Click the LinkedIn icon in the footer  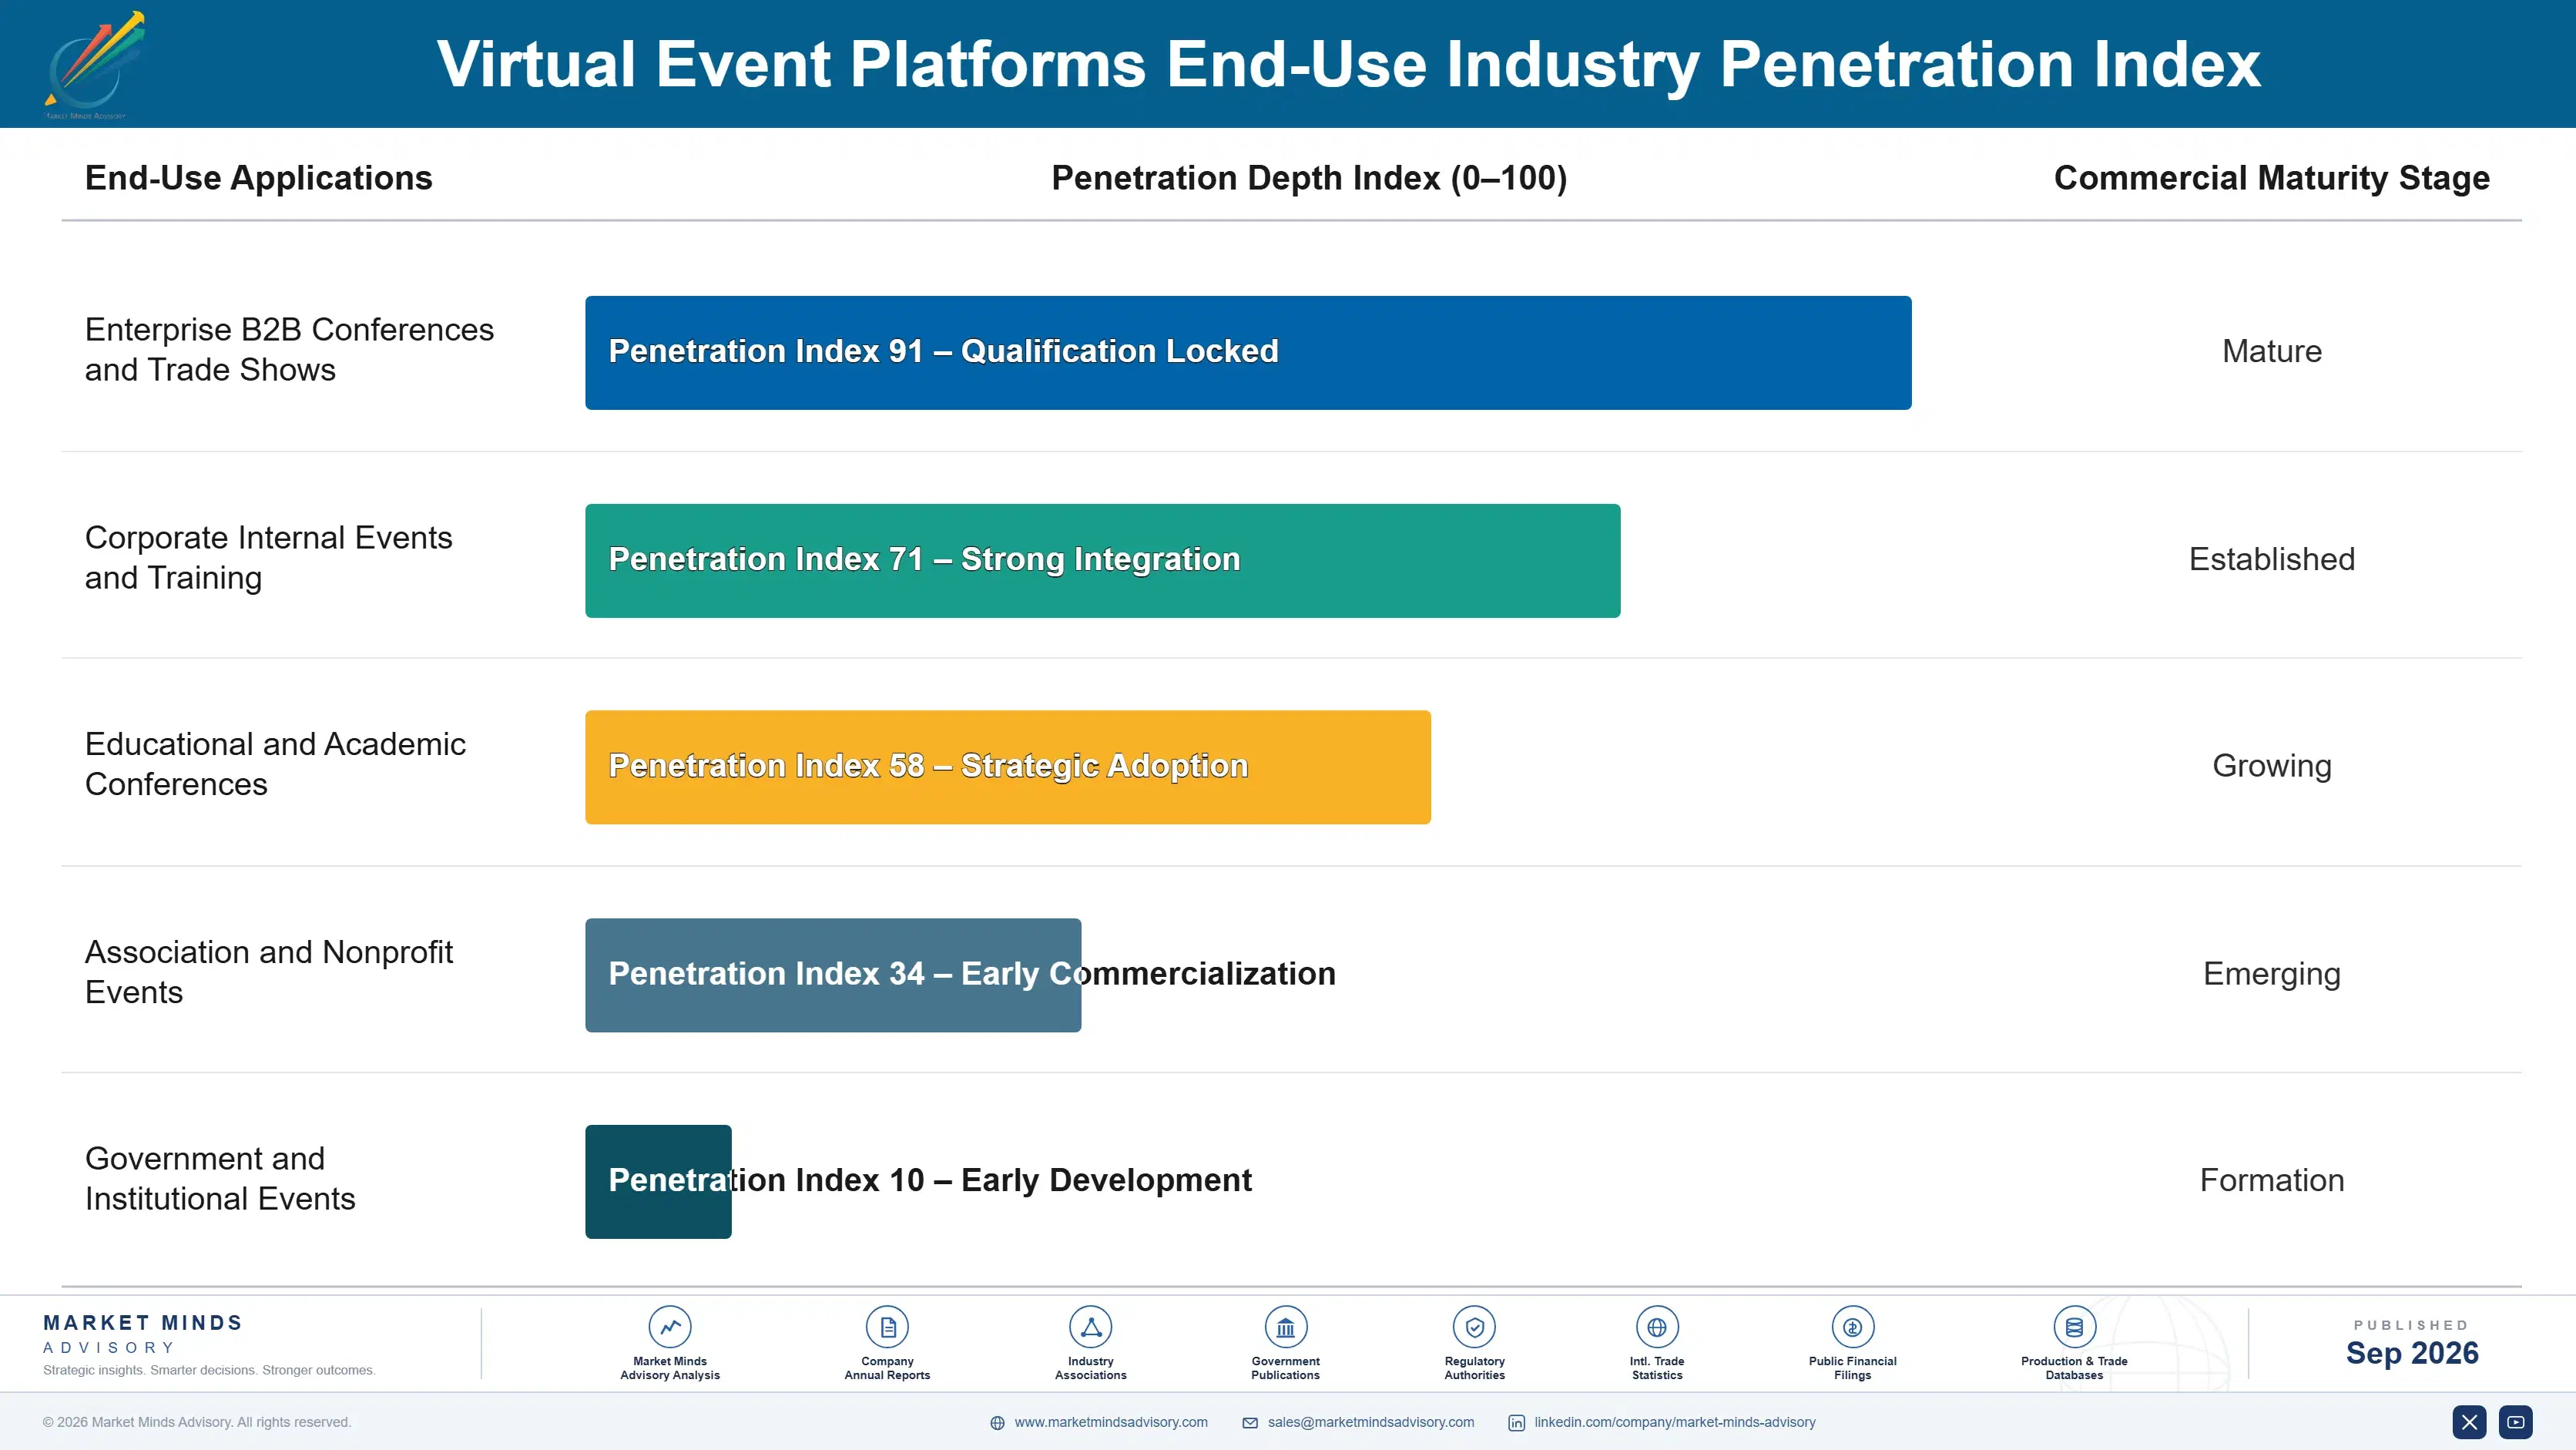coord(1516,1423)
